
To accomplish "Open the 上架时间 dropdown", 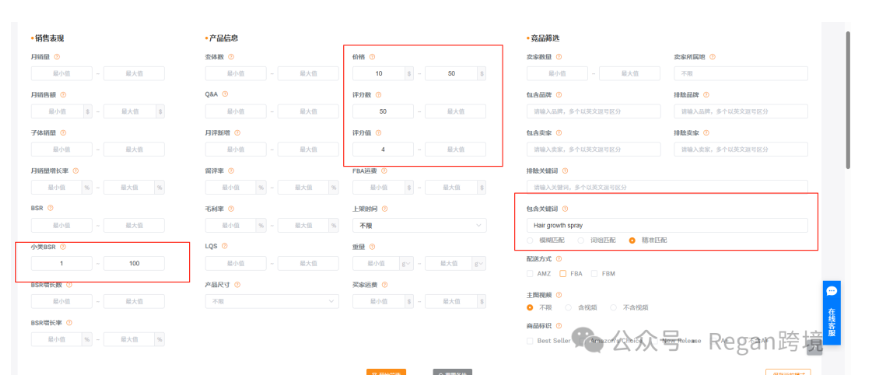I will (x=420, y=225).
